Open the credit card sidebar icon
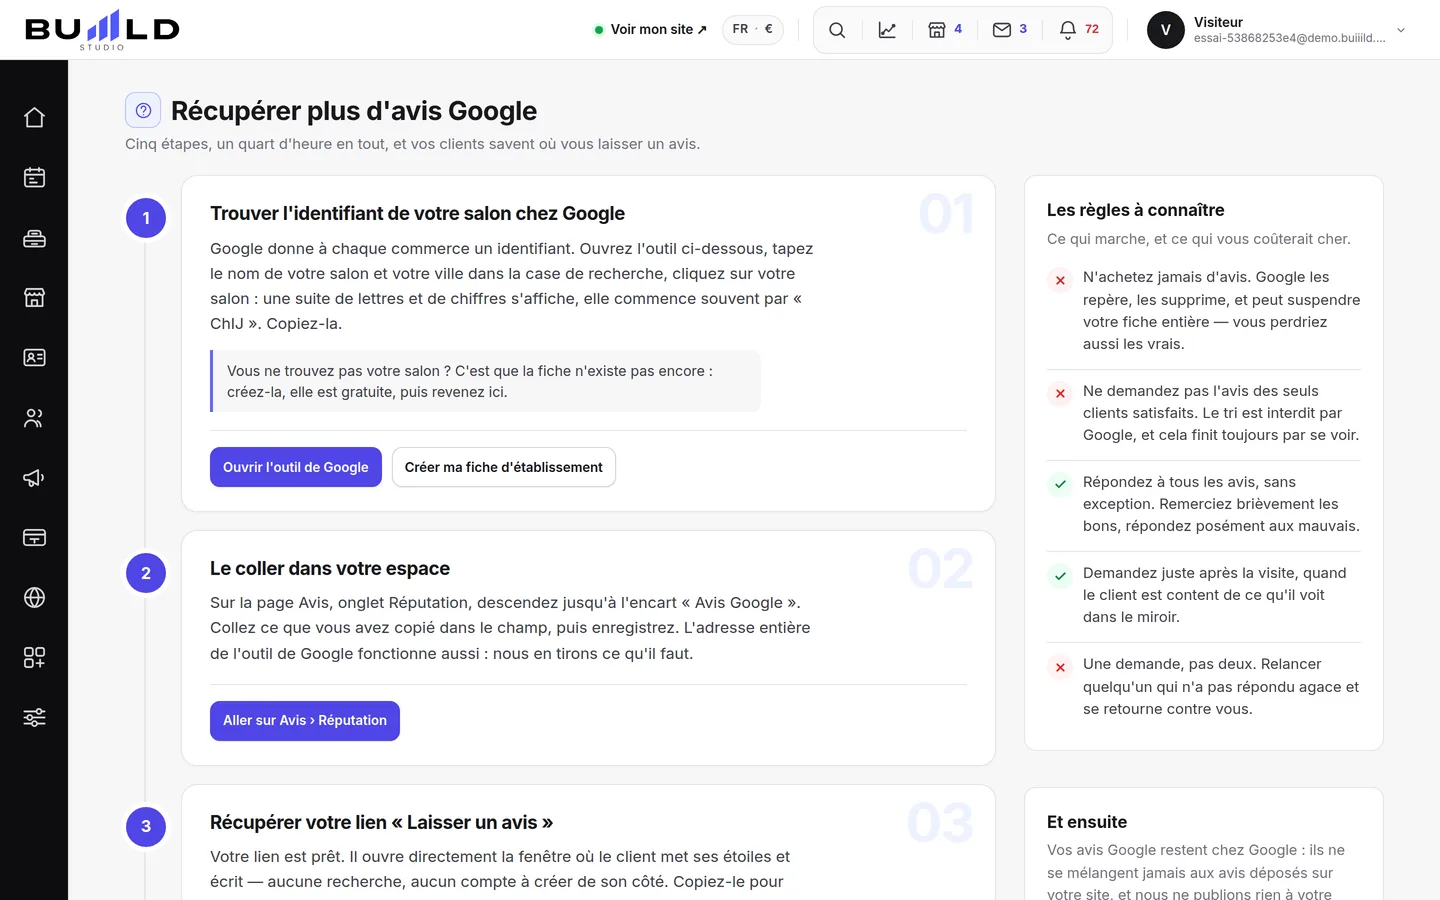 (x=34, y=537)
